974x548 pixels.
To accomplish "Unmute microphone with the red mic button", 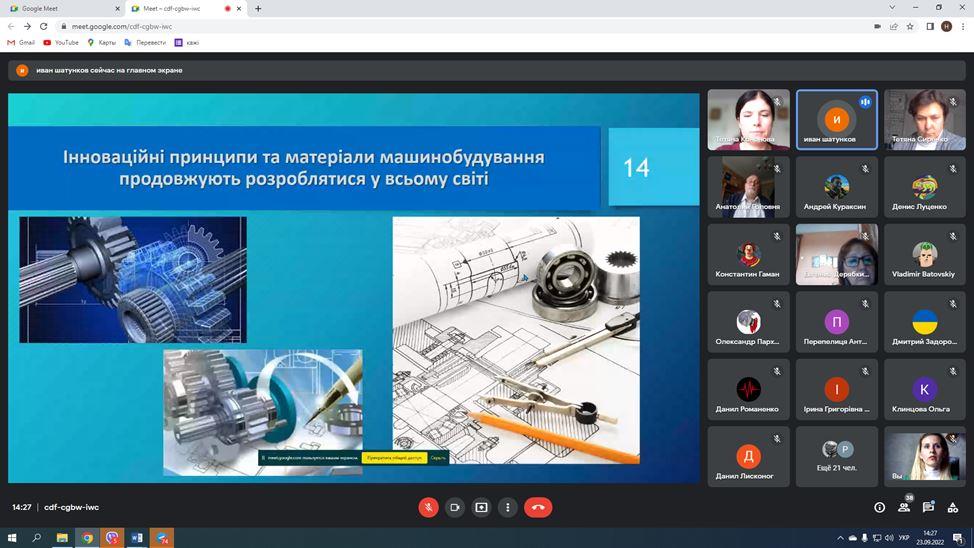I will [428, 508].
